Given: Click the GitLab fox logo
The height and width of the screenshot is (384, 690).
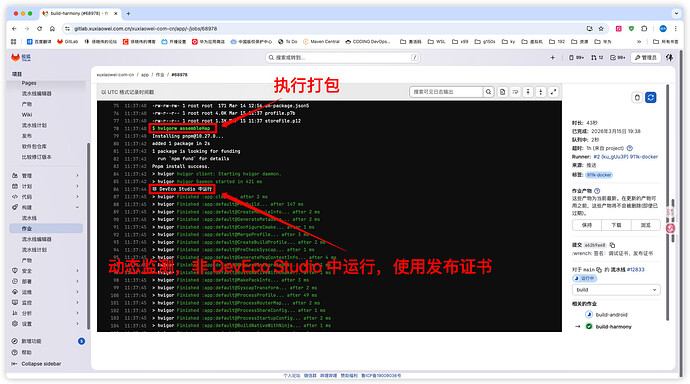Looking at the screenshot, I should coord(15,58).
